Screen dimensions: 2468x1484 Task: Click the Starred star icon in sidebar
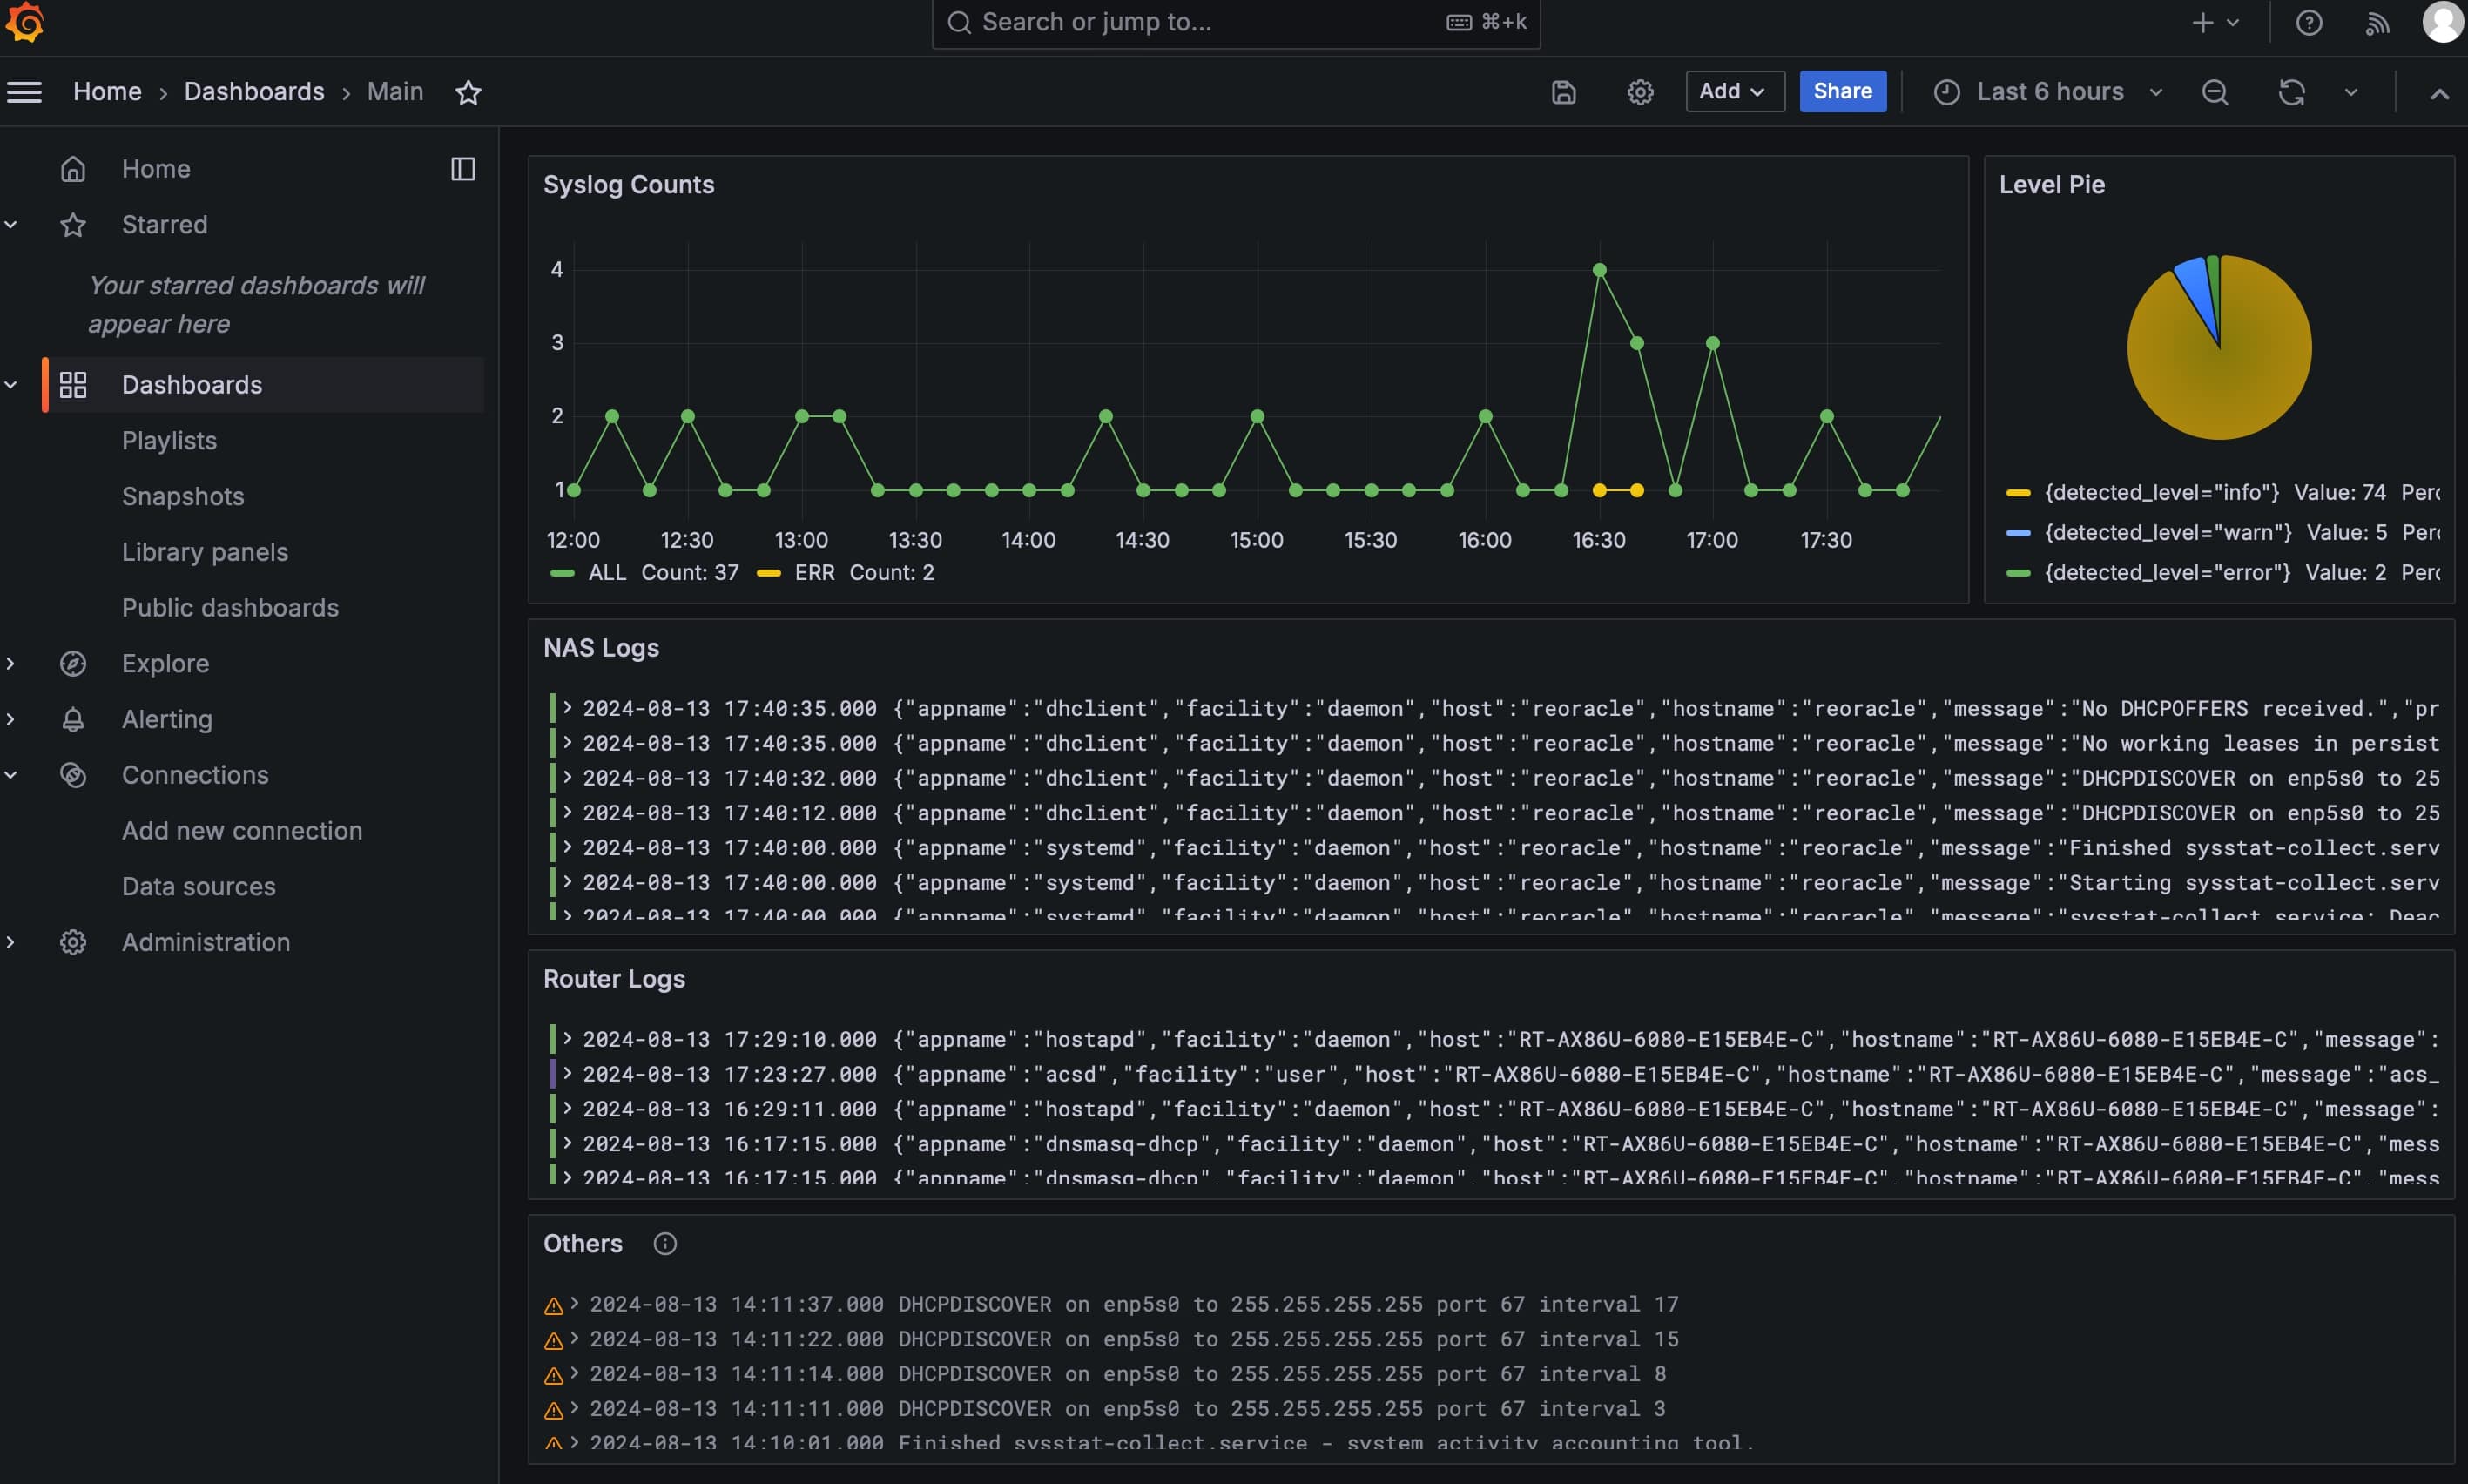point(73,225)
